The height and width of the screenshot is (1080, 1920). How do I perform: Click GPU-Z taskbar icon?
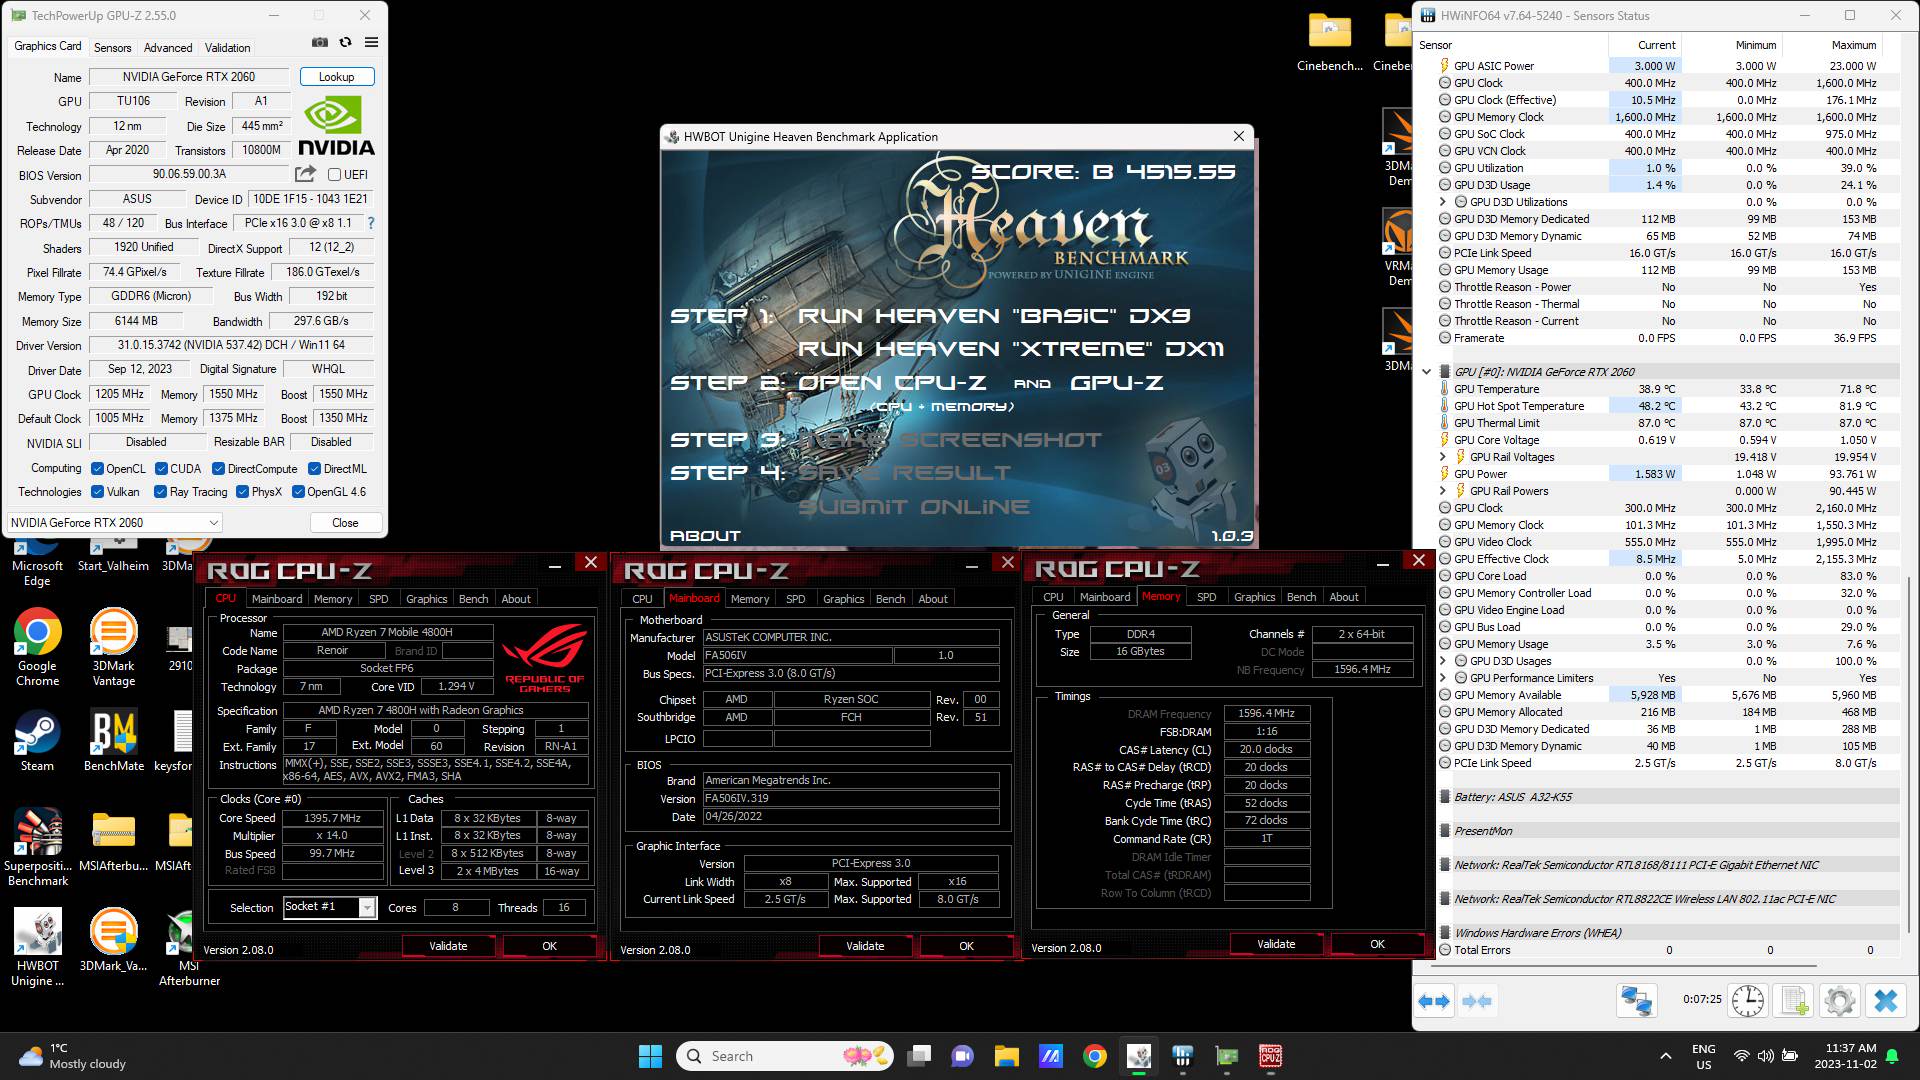(x=1226, y=1056)
